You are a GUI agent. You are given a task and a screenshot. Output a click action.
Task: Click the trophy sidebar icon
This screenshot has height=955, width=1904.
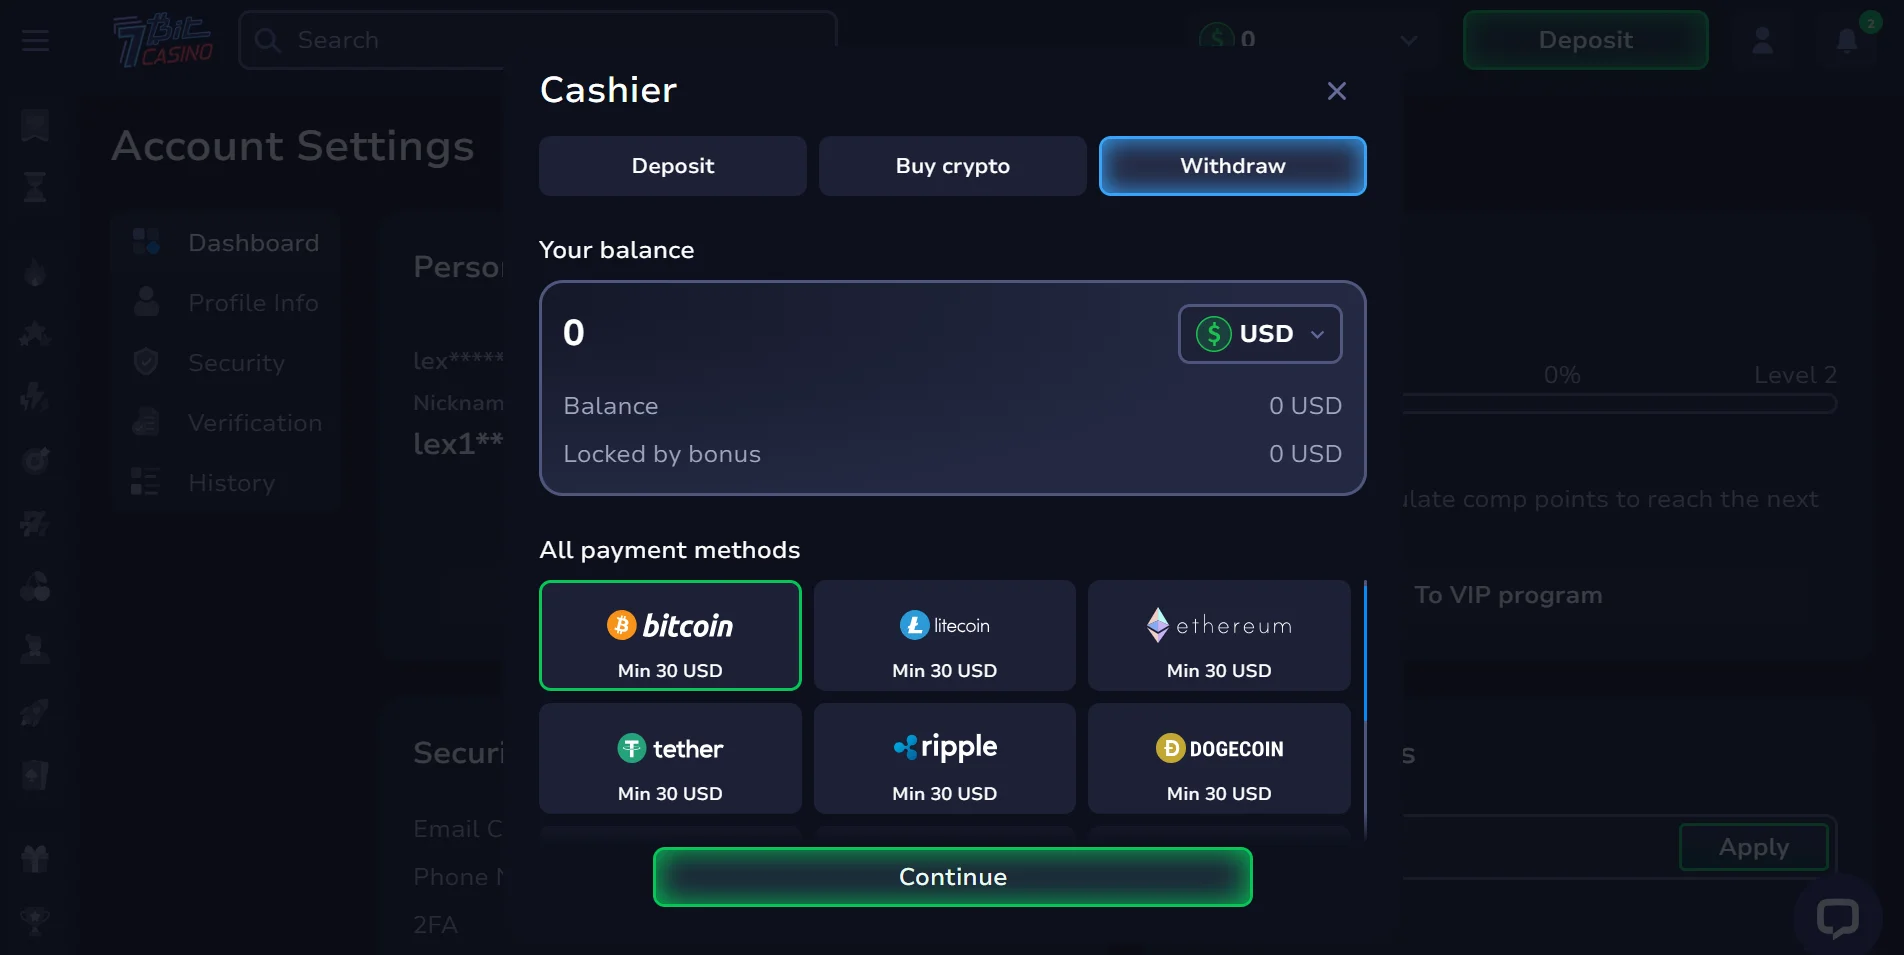click(35, 920)
